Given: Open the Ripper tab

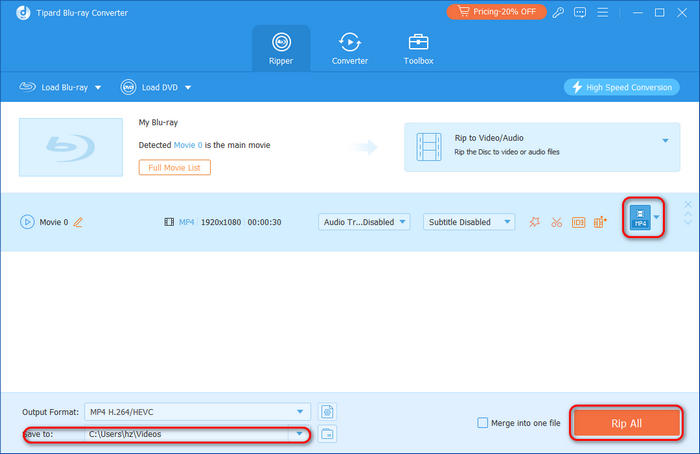Looking at the screenshot, I should pos(281,49).
